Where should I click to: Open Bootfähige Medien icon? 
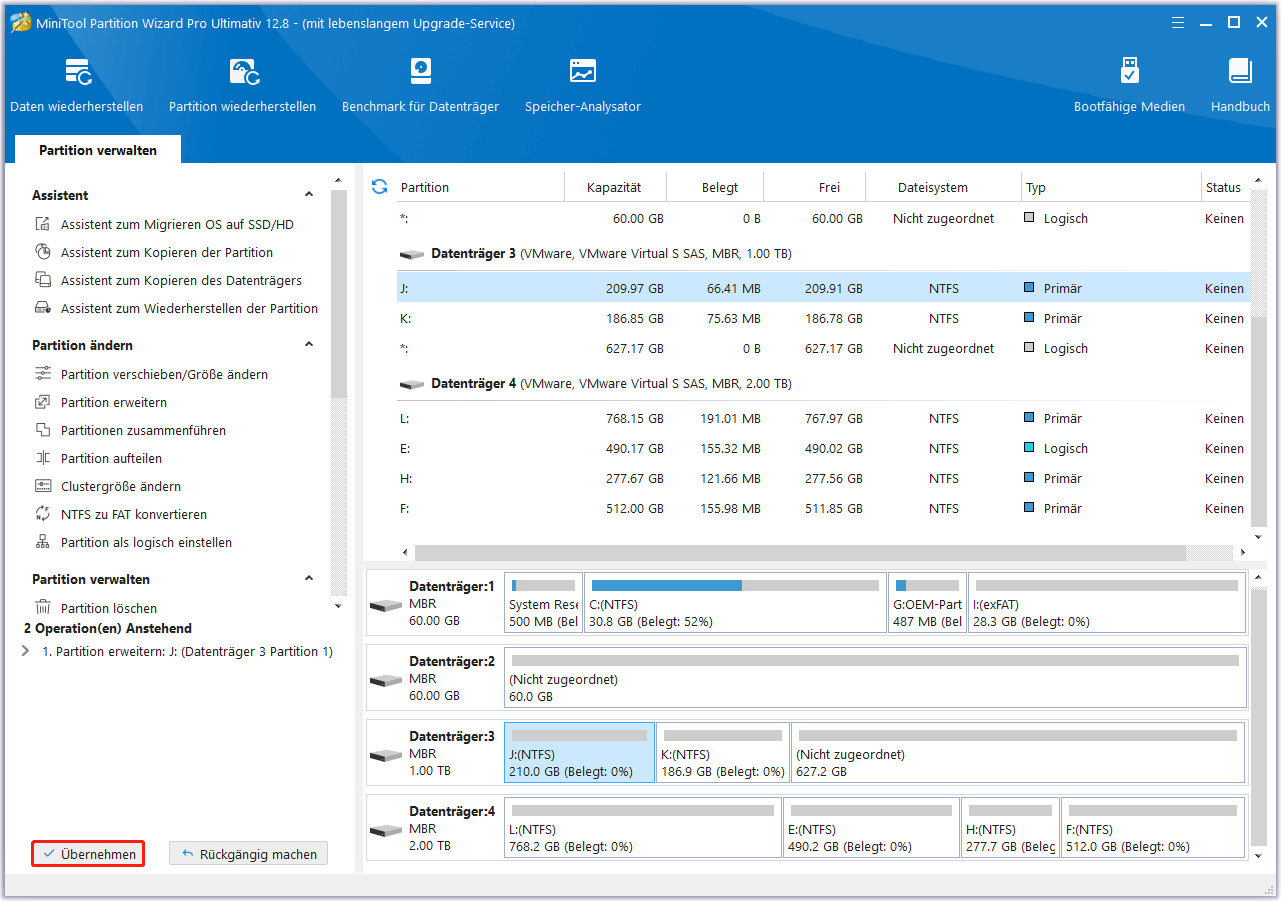(x=1129, y=72)
